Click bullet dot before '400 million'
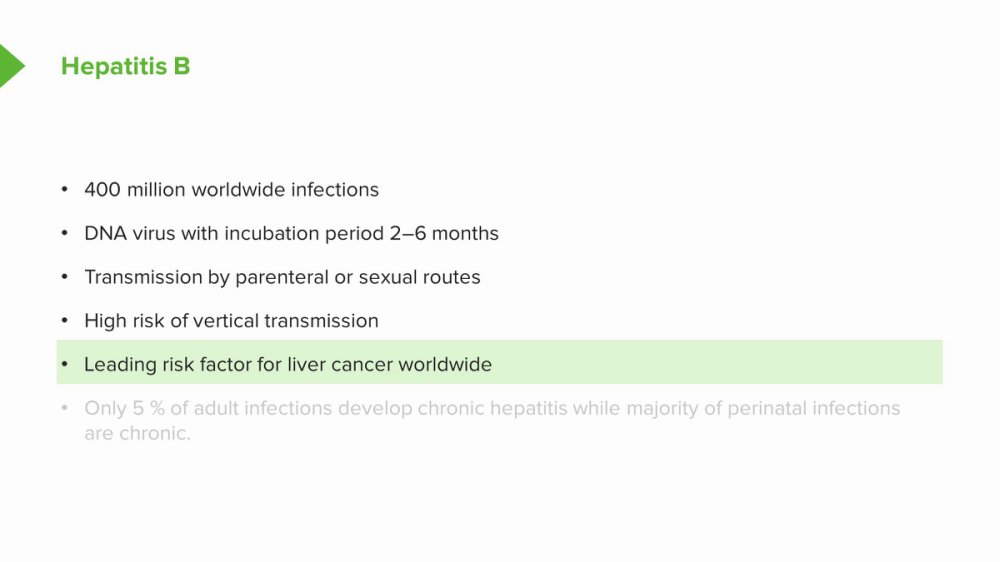1000x562 pixels. pos(64,189)
